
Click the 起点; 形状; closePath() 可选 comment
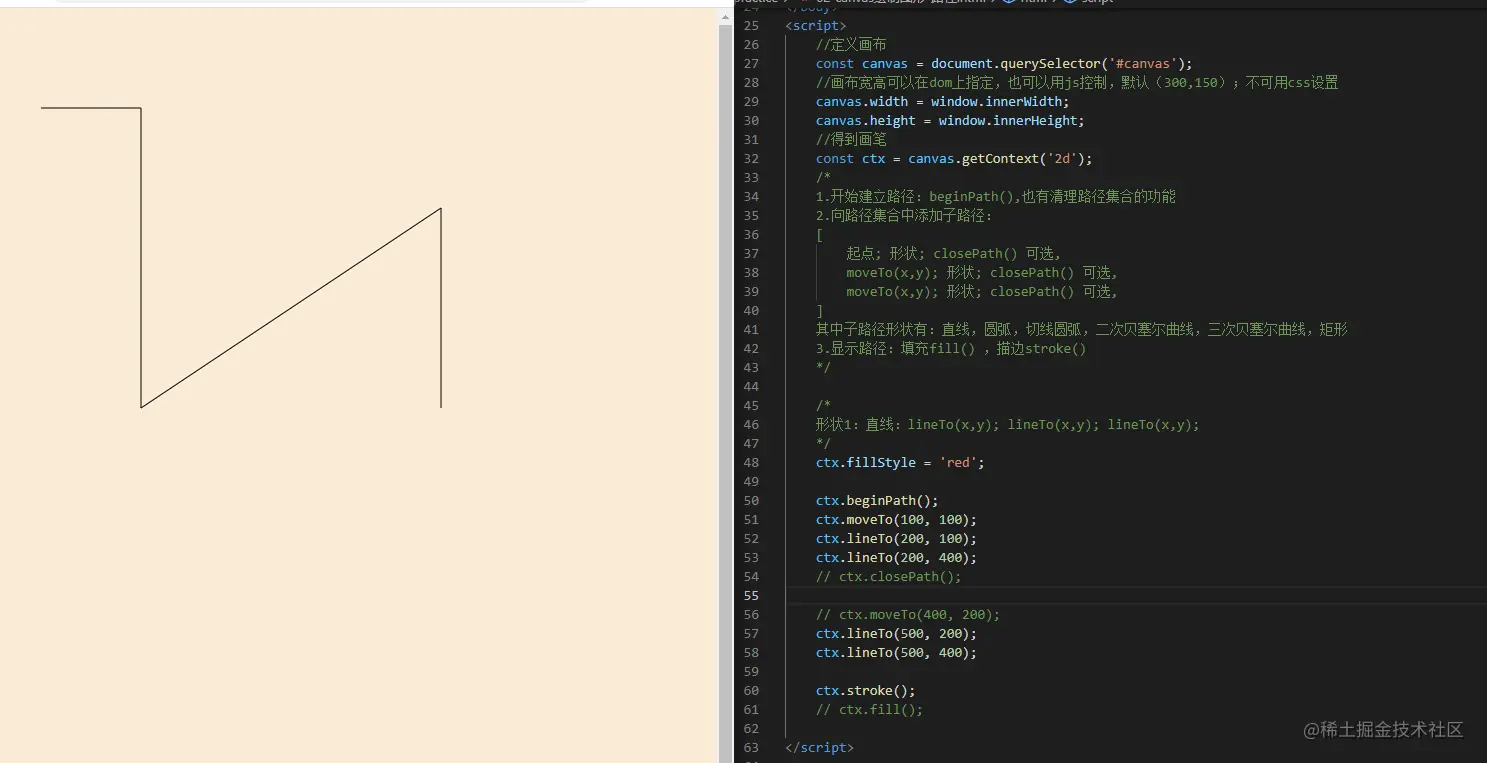(x=954, y=253)
